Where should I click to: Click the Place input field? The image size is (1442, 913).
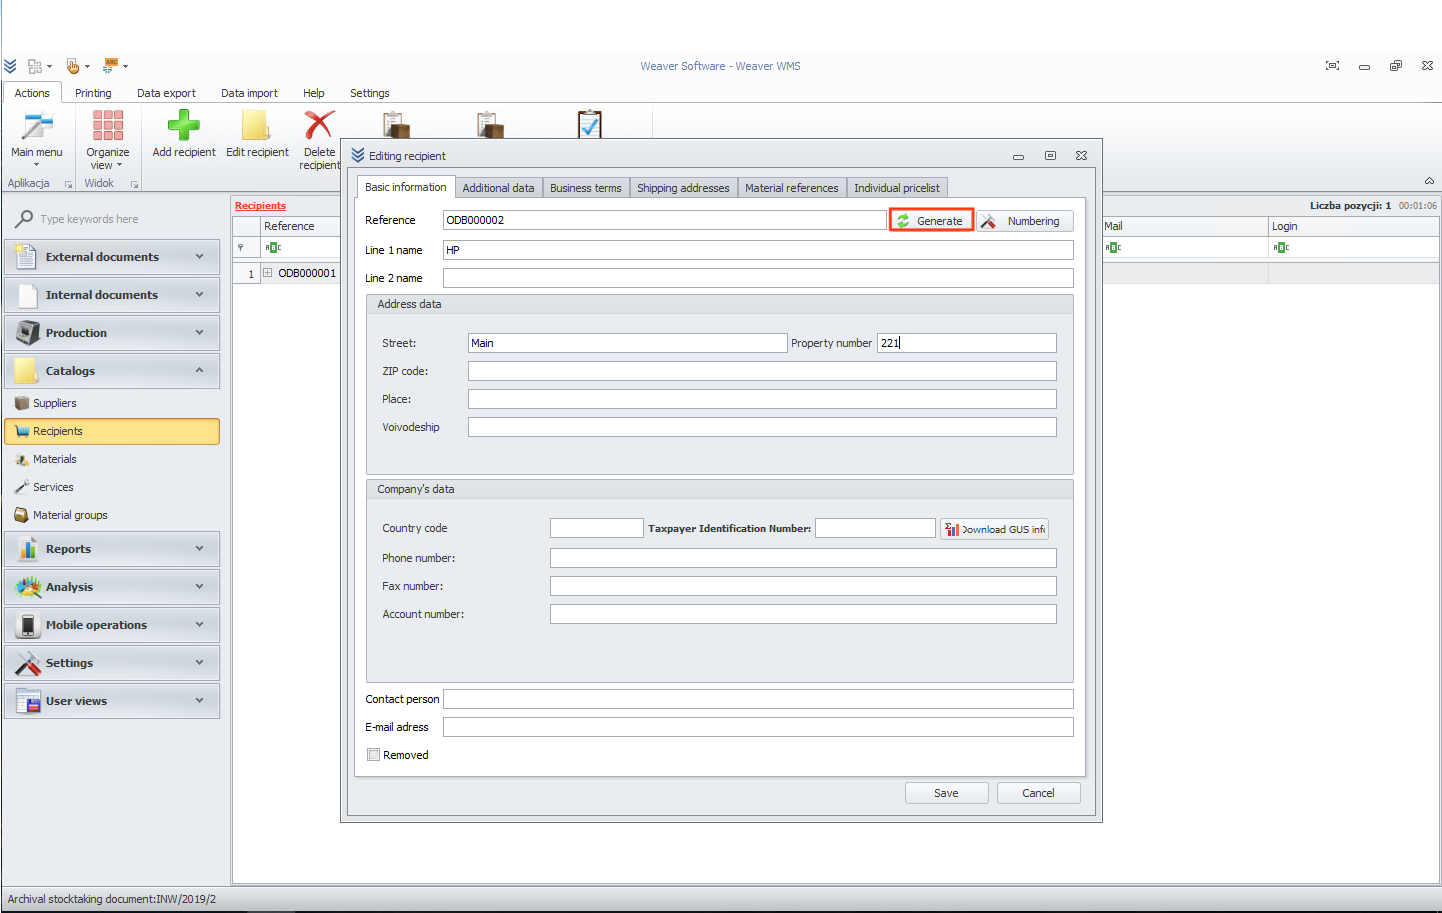click(762, 399)
